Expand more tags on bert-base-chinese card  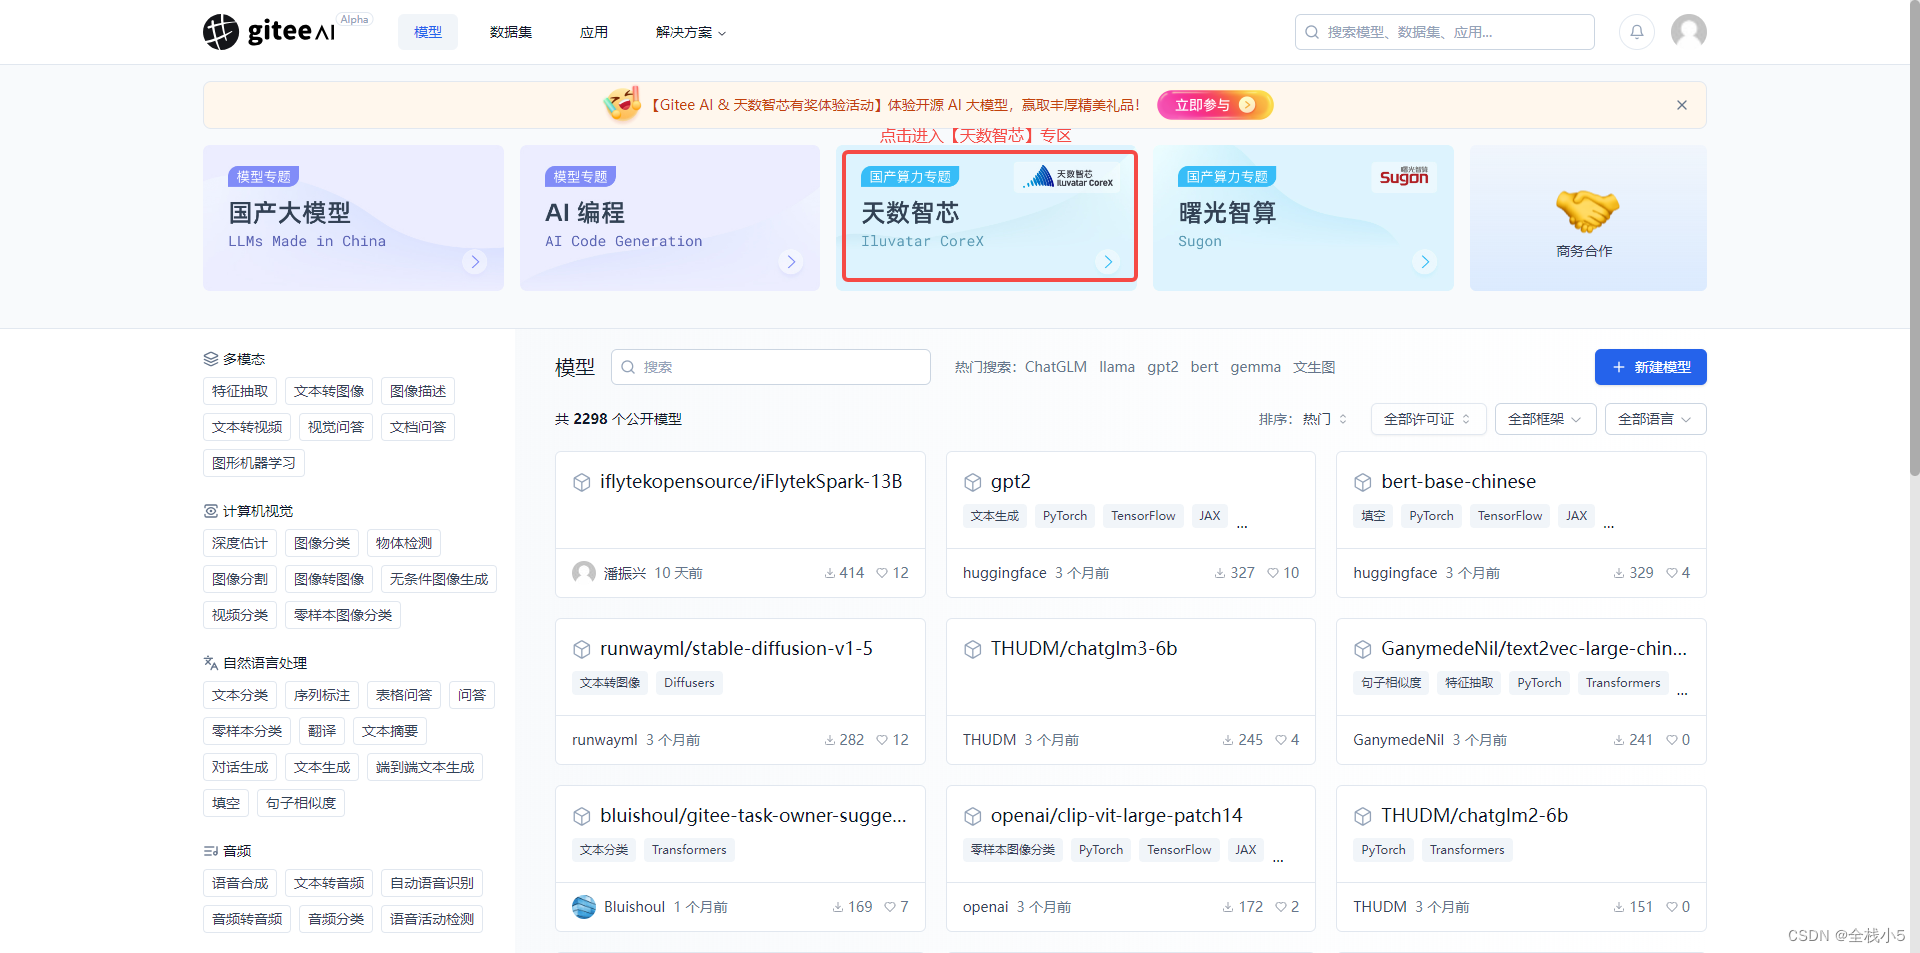(x=1609, y=523)
